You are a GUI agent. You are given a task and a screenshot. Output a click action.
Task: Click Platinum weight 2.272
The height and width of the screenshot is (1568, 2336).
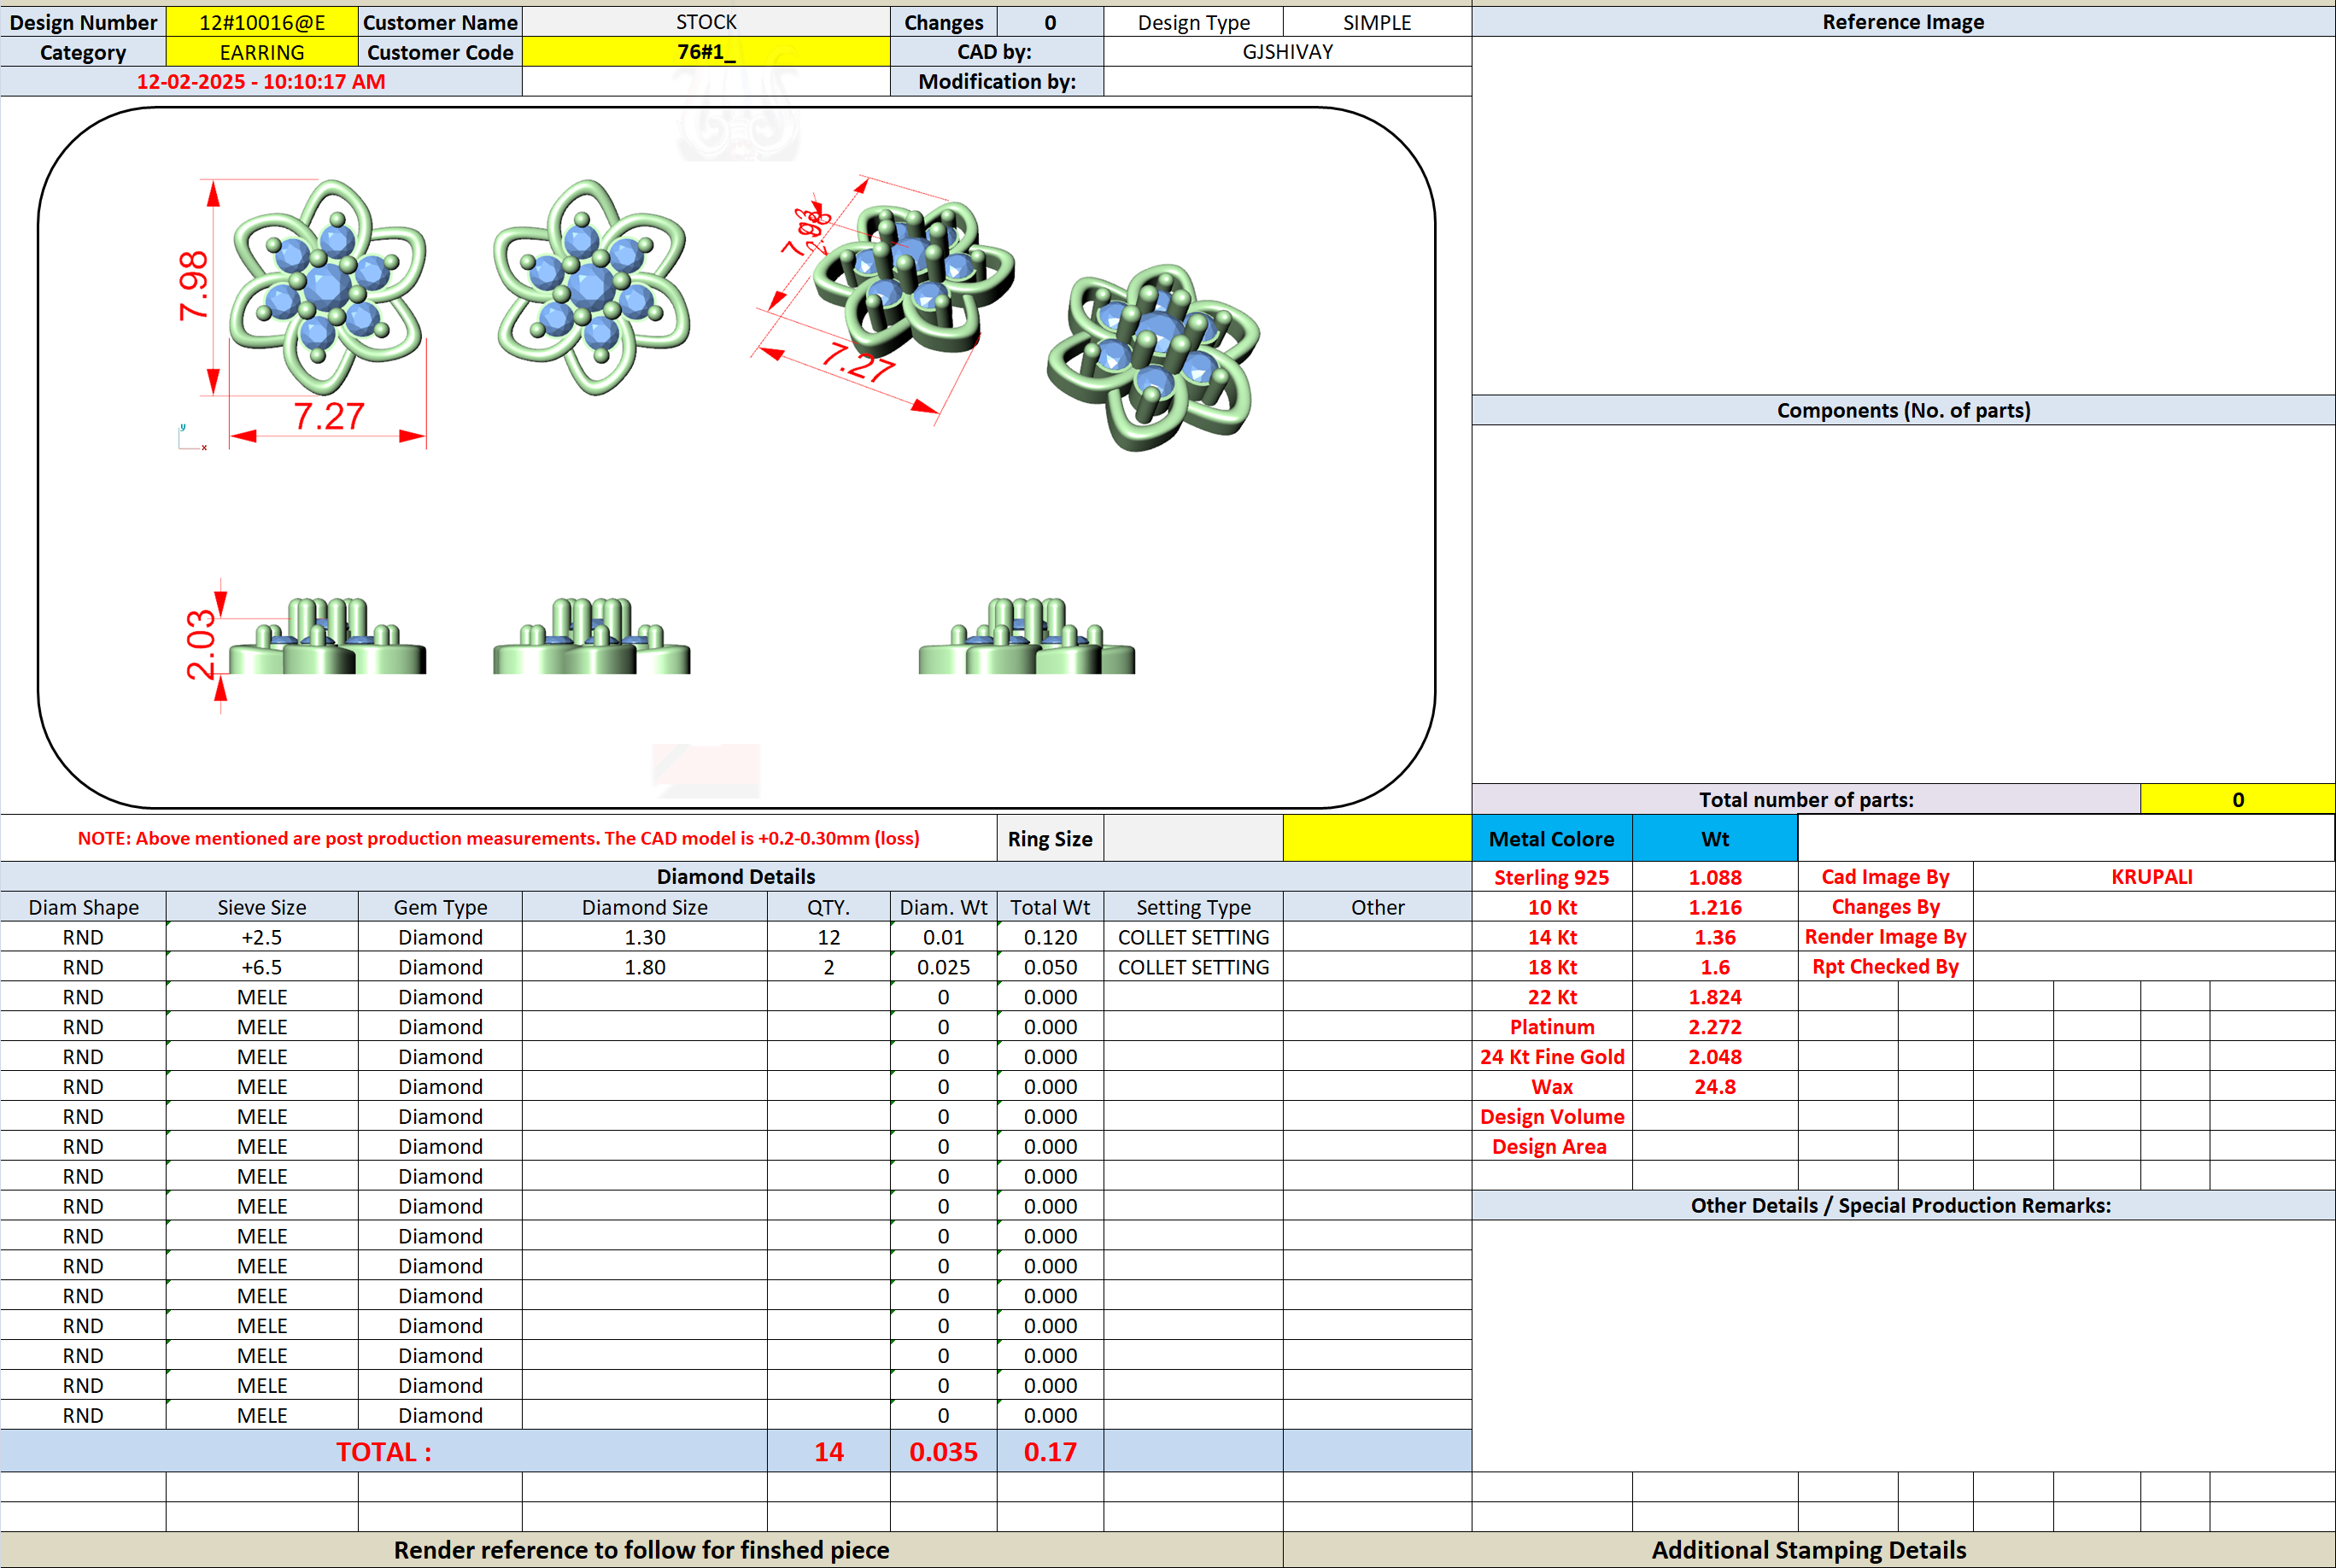[x=1714, y=1027]
